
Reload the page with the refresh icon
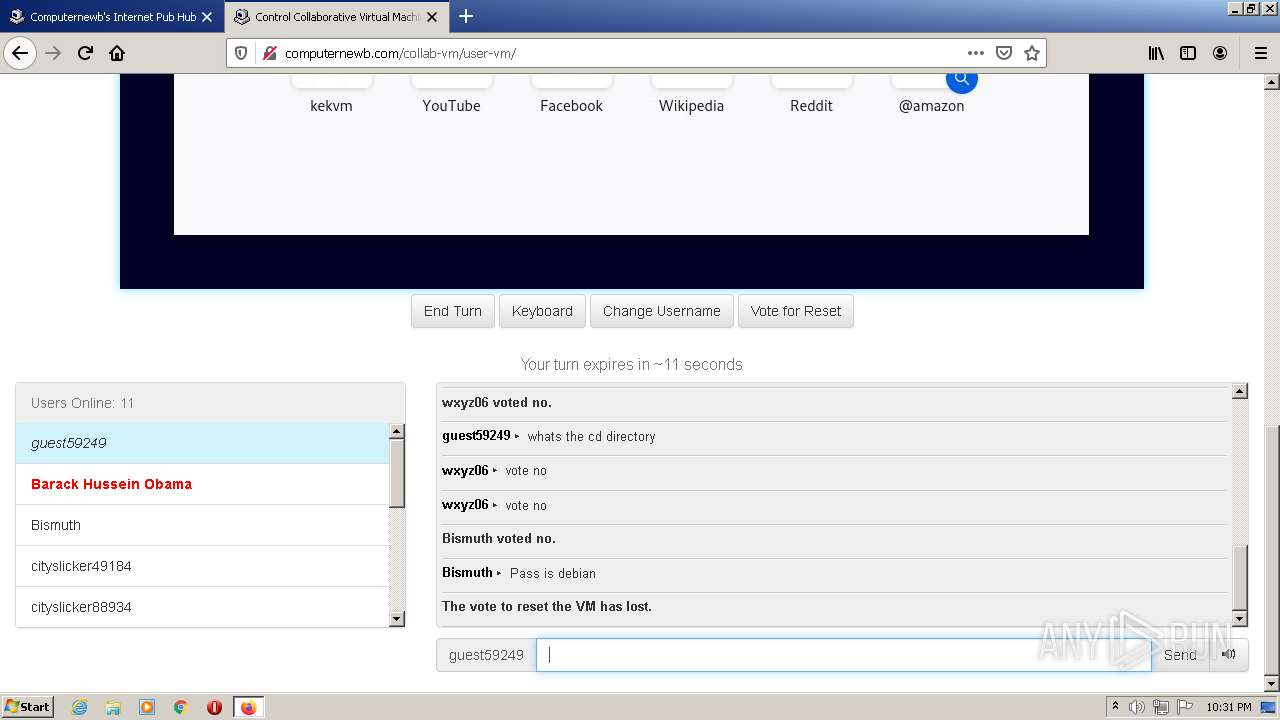pyautogui.click(x=85, y=53)
